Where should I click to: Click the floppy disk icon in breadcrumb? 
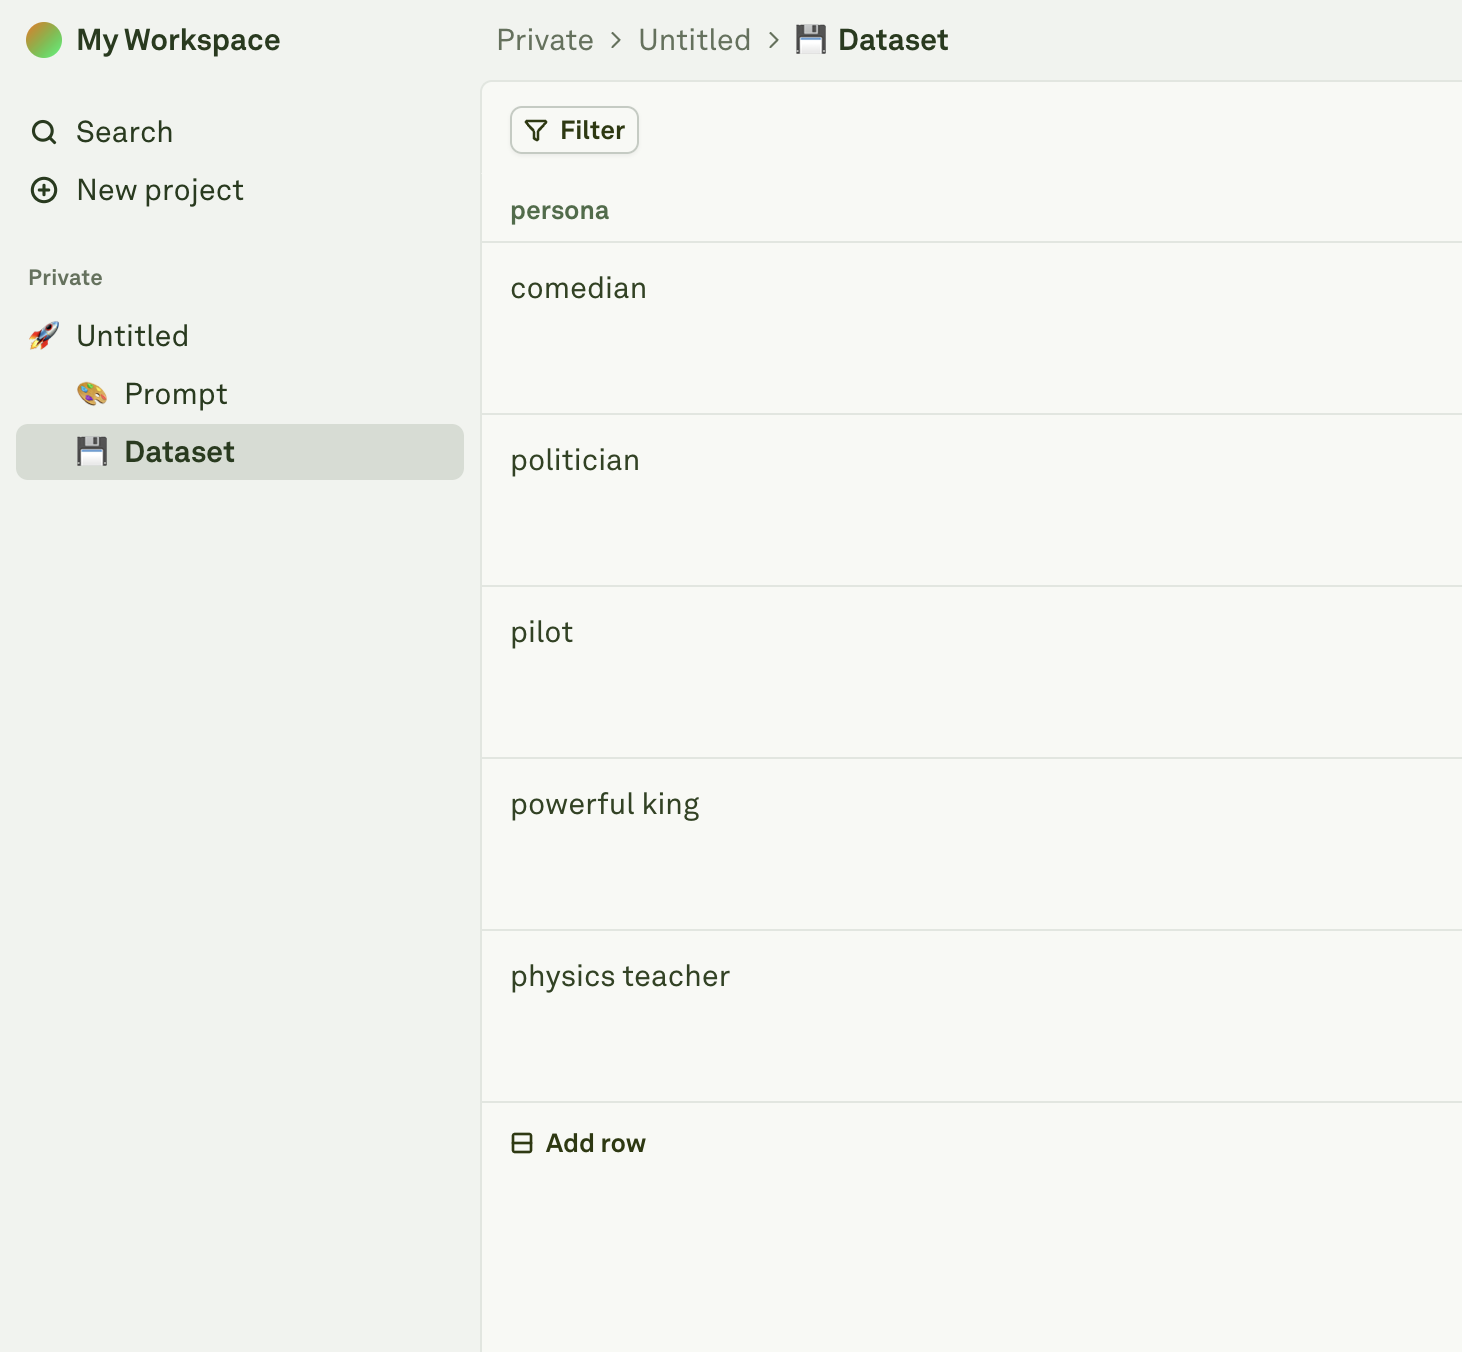(x=811, y=40)
